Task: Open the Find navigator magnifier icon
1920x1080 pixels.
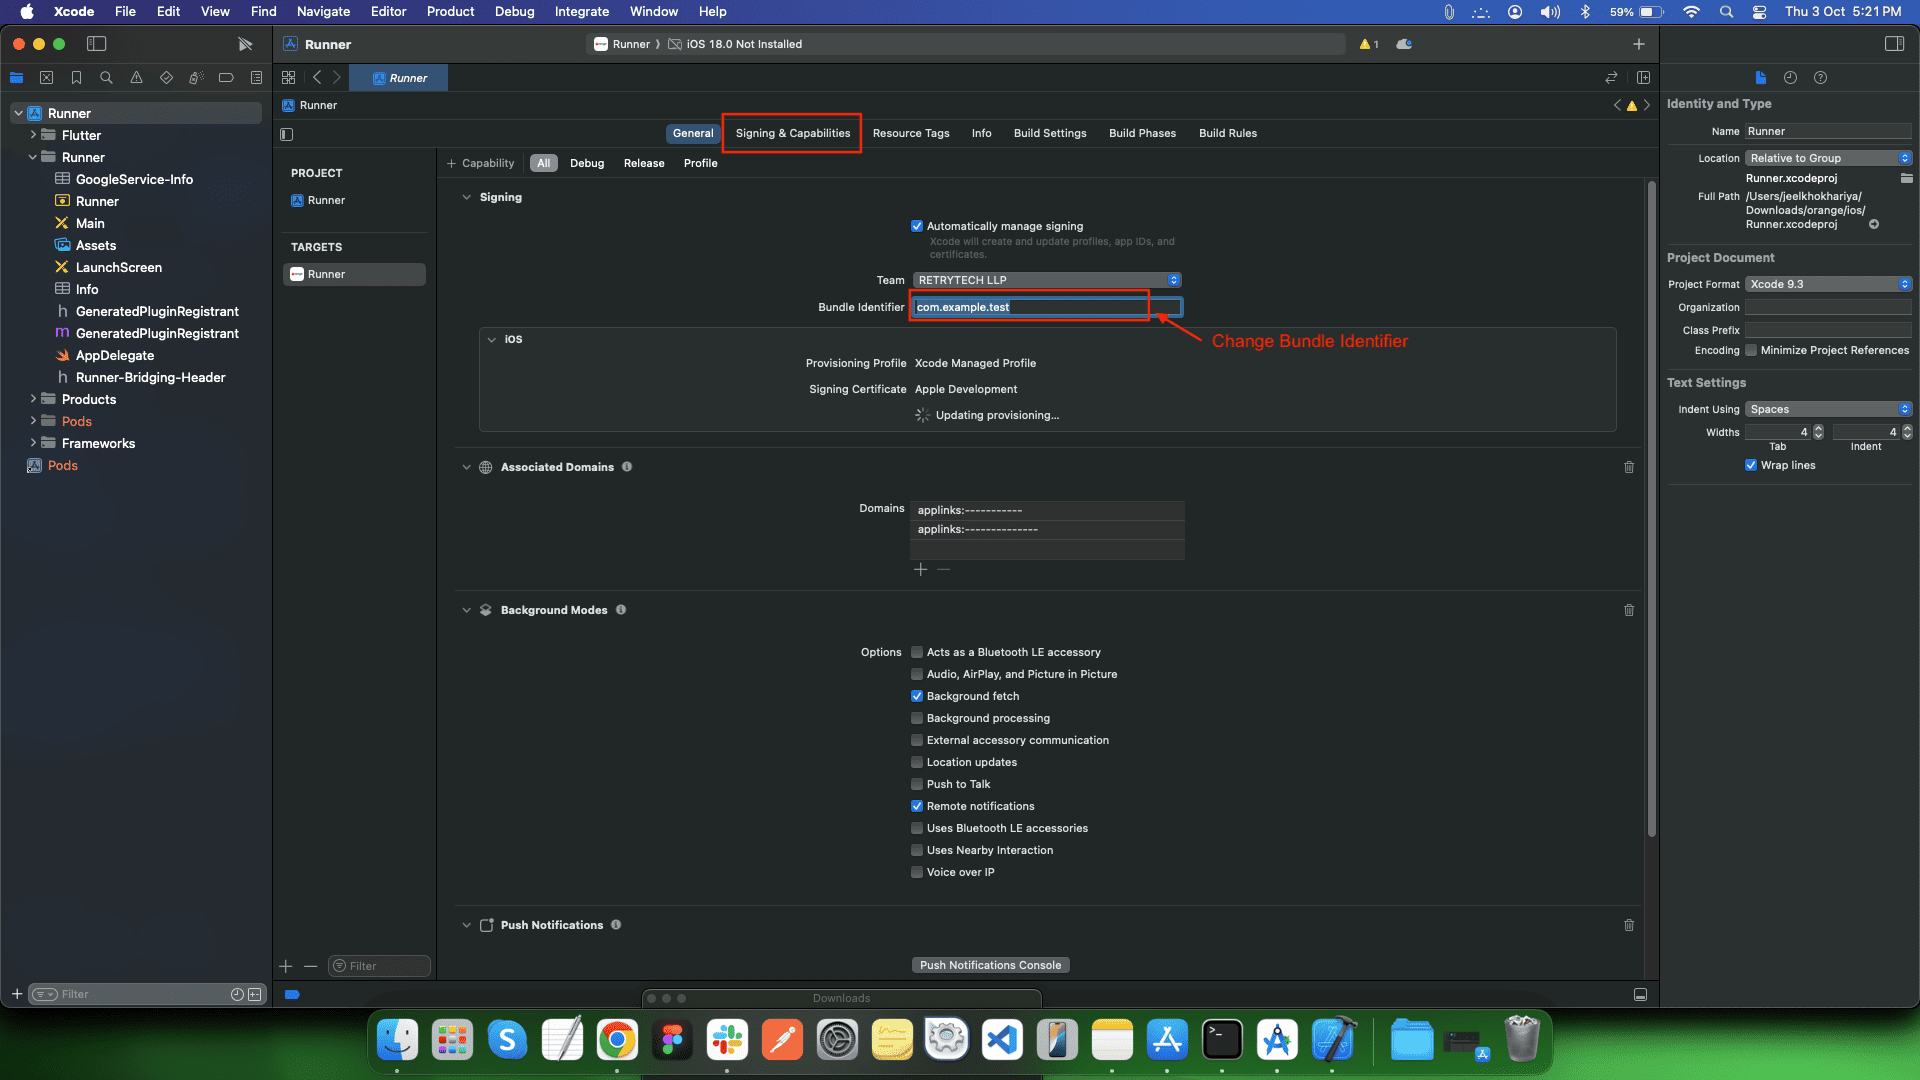Action: pyautogui.click(x=106, y=78)
